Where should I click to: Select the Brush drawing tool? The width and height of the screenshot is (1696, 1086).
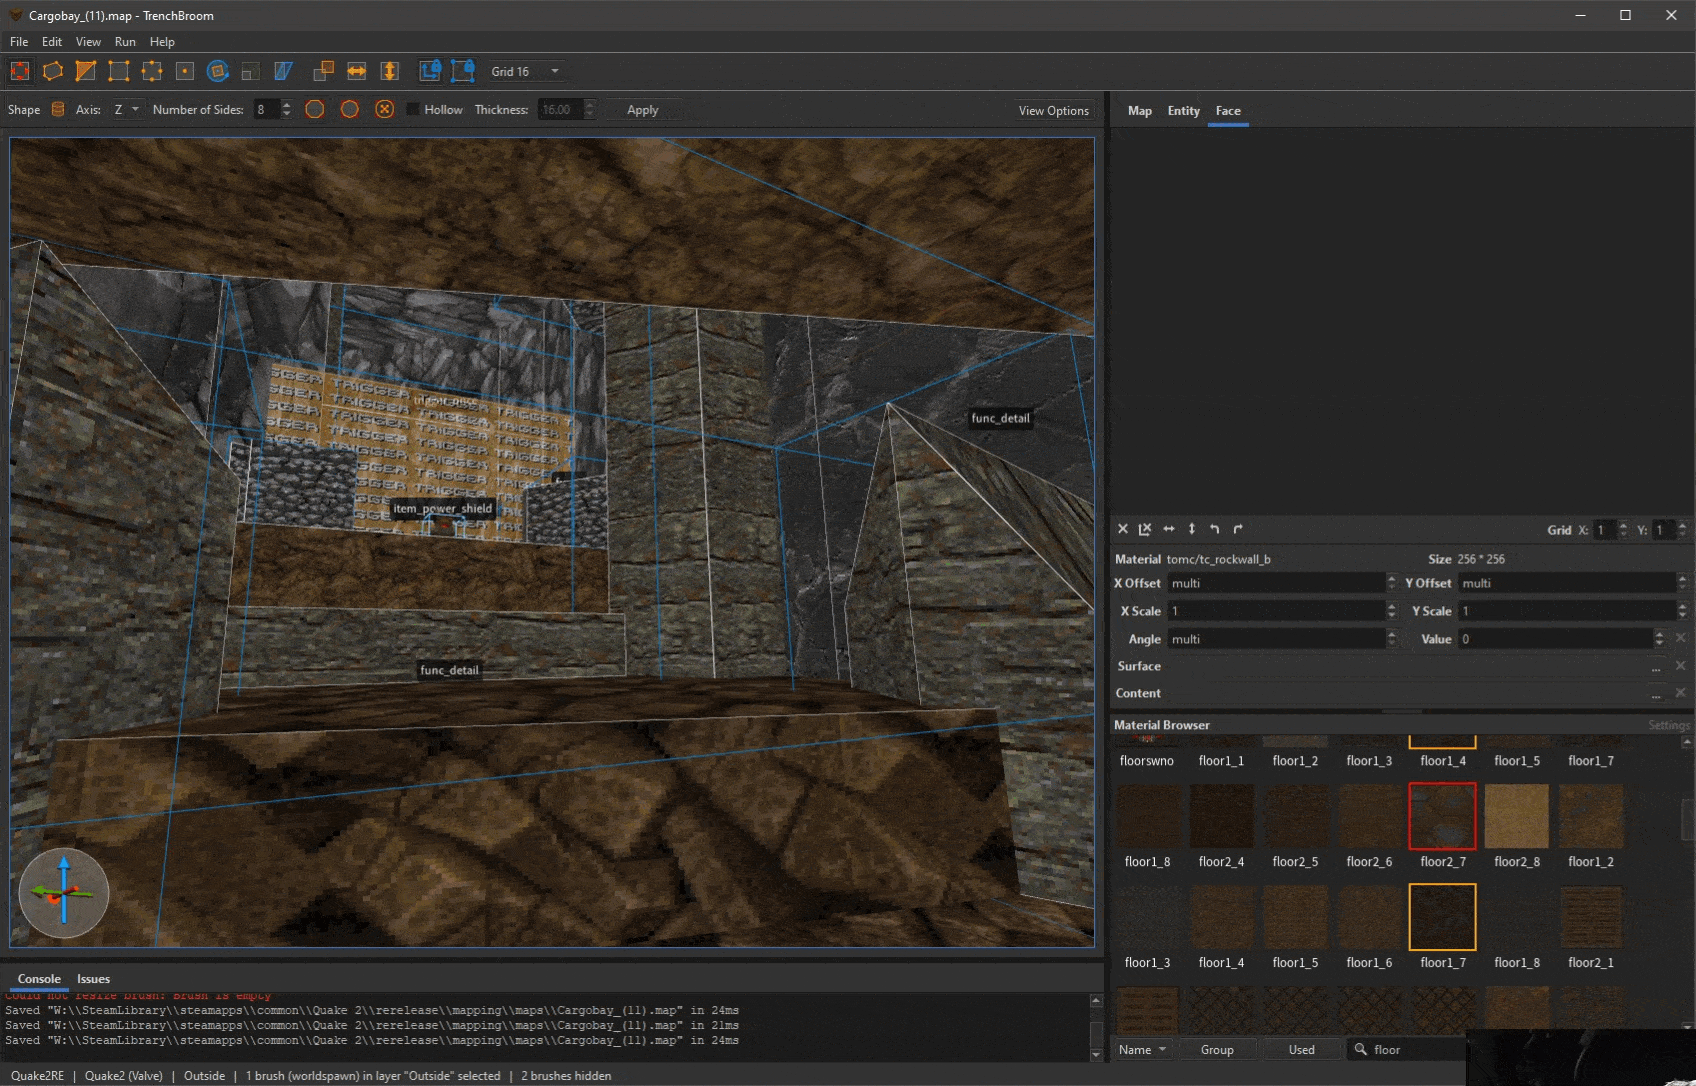pyautogui.click(x=53, y=71)
